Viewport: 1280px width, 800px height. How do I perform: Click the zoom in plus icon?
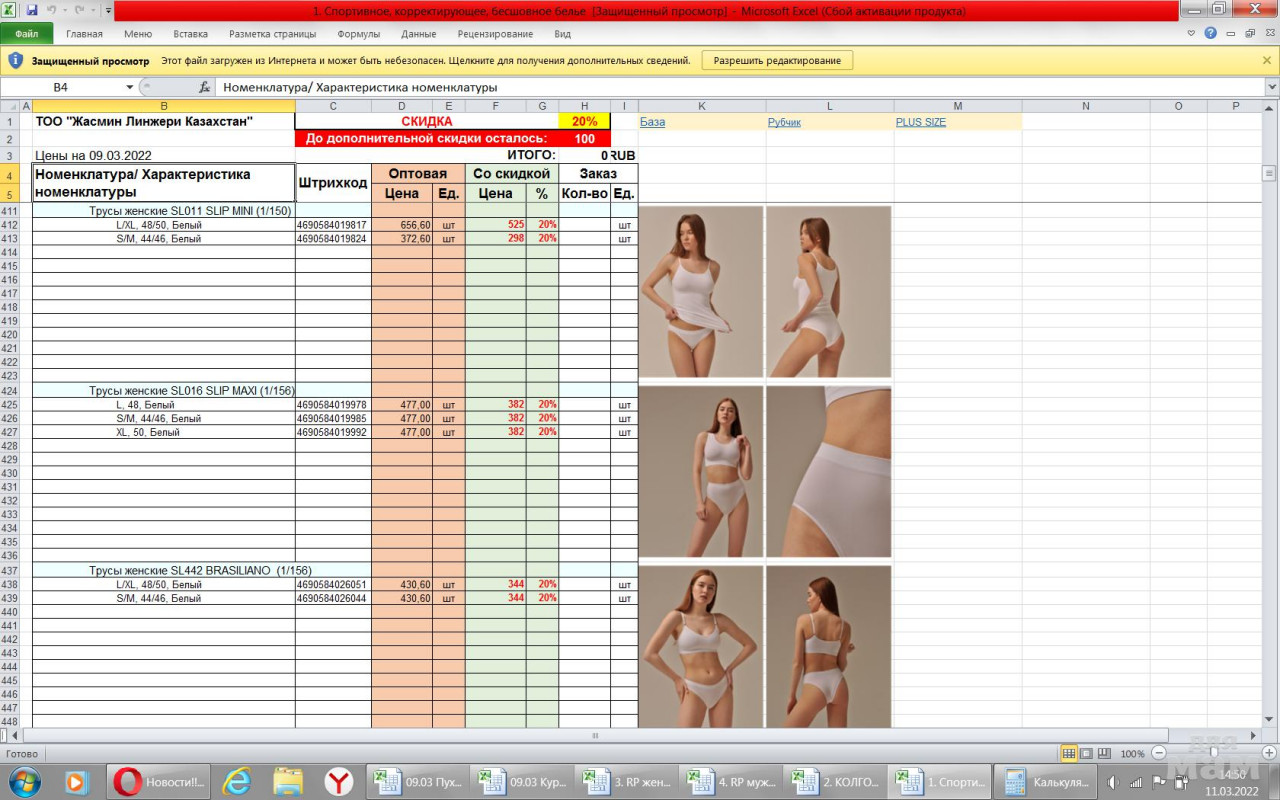[x=1269, y=753]
